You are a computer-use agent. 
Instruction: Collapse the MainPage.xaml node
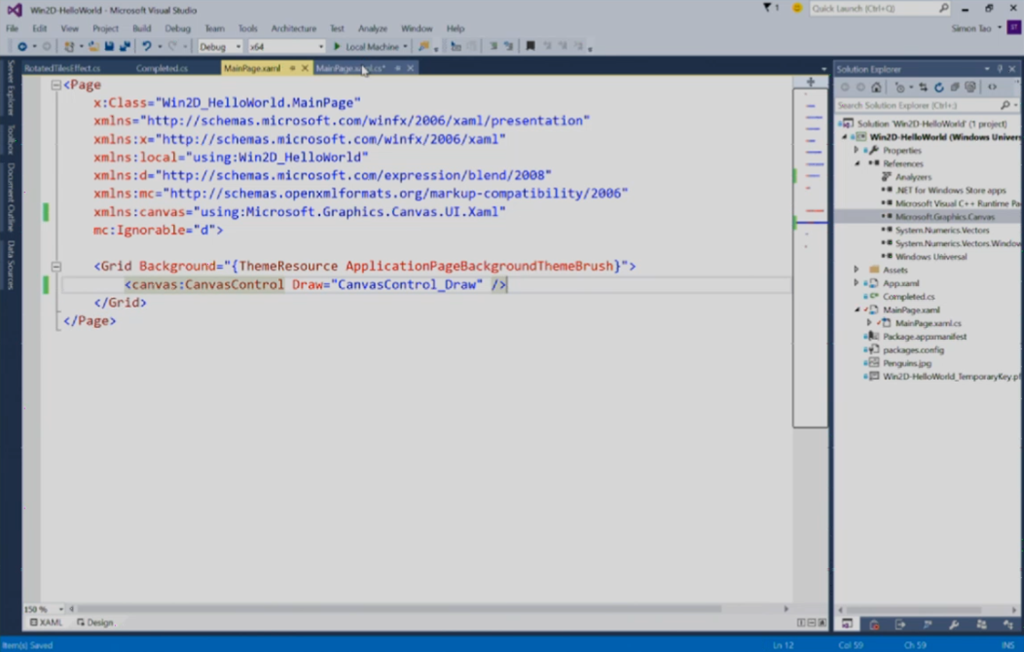[x=857, y=310]
